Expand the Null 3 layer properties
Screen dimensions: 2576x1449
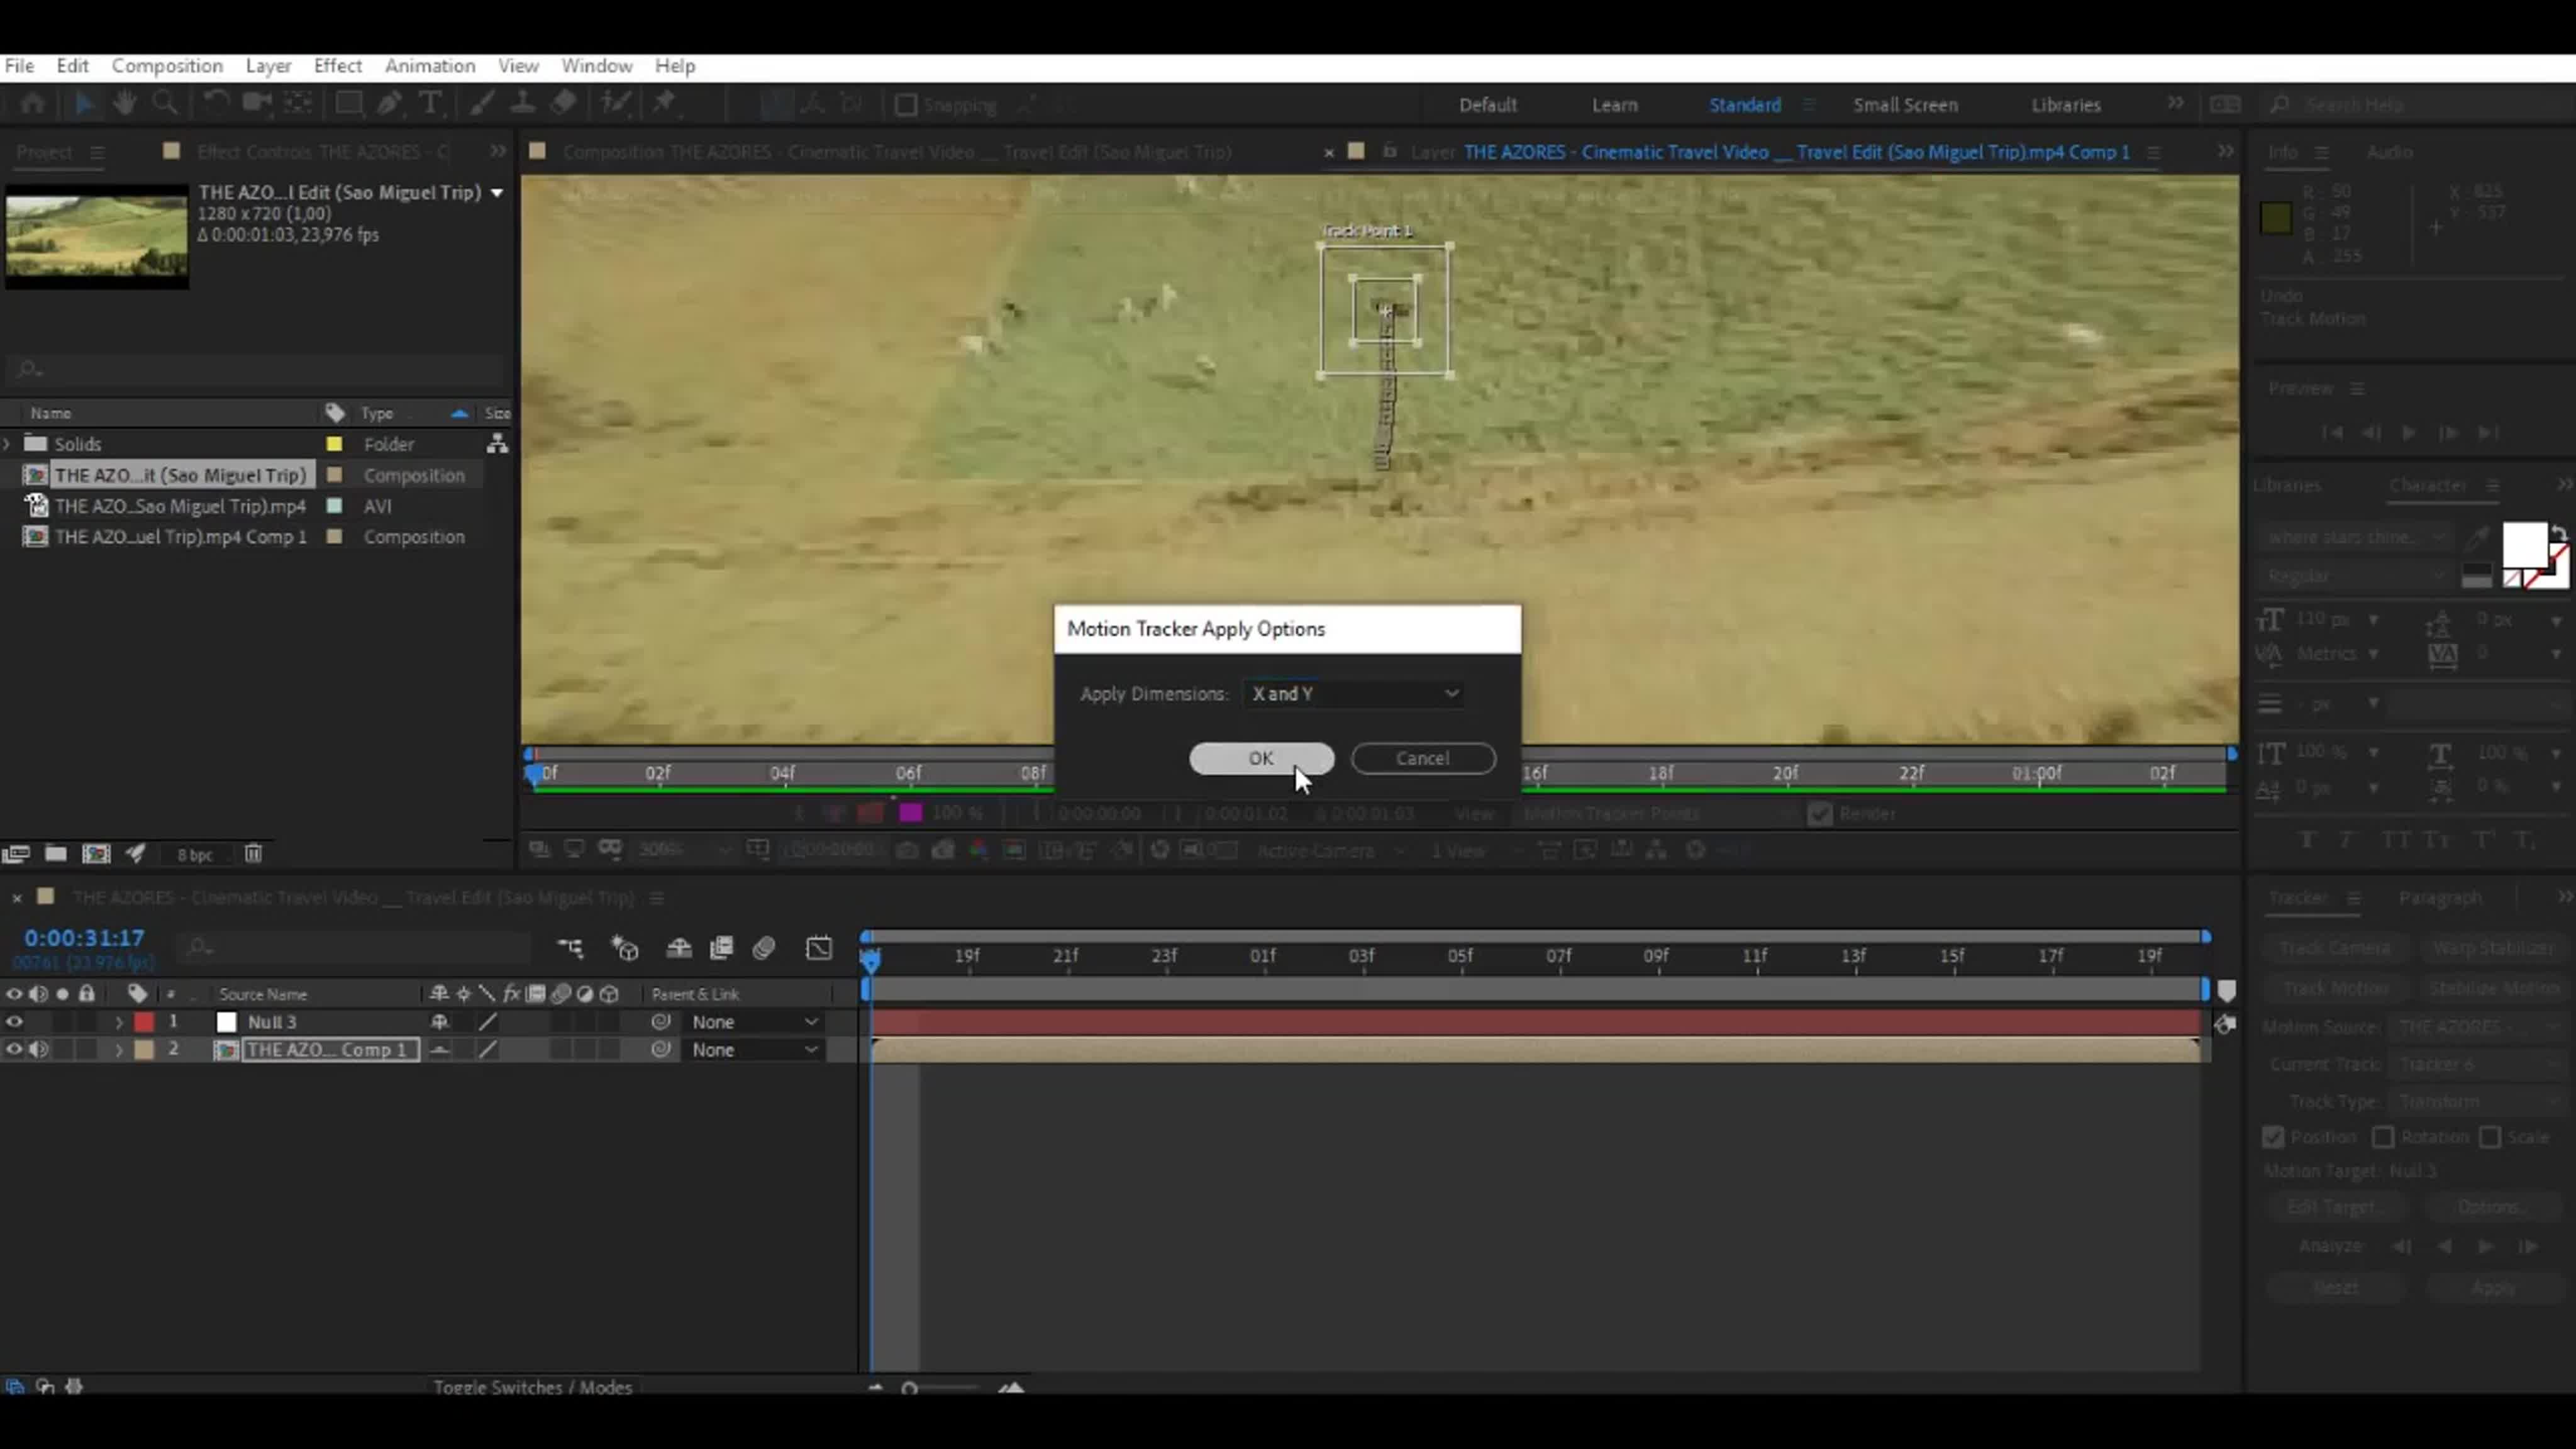click(119, 1022)
